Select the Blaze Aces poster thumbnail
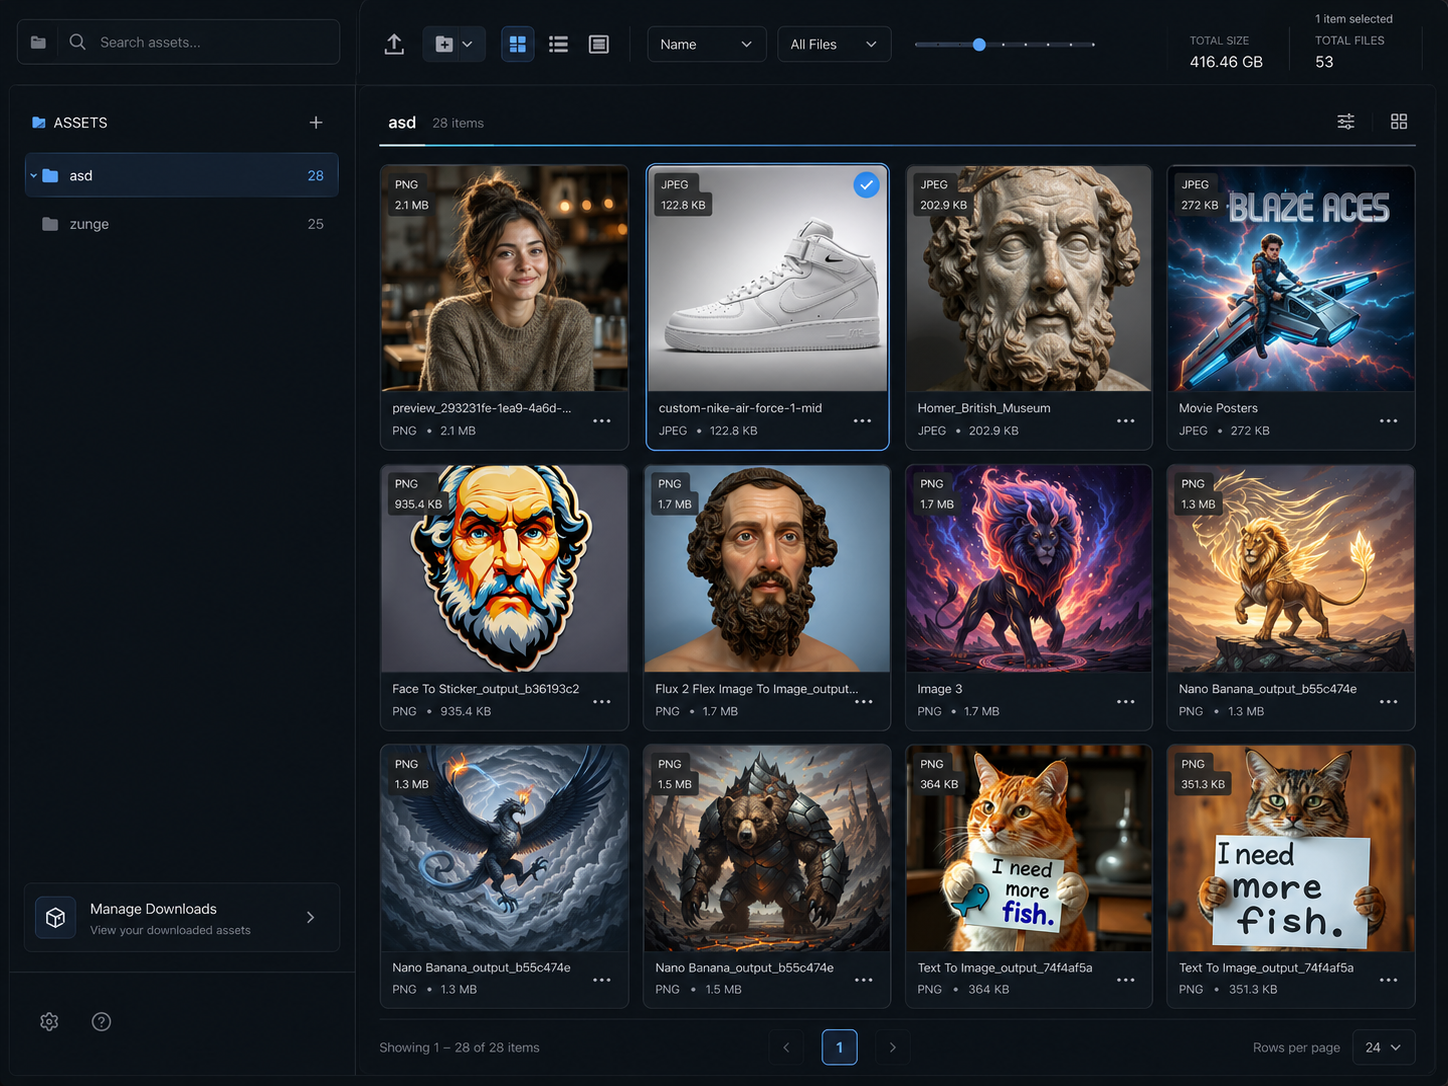The height and width of the screenshot is (1086, 1448). coord(1291,279)
